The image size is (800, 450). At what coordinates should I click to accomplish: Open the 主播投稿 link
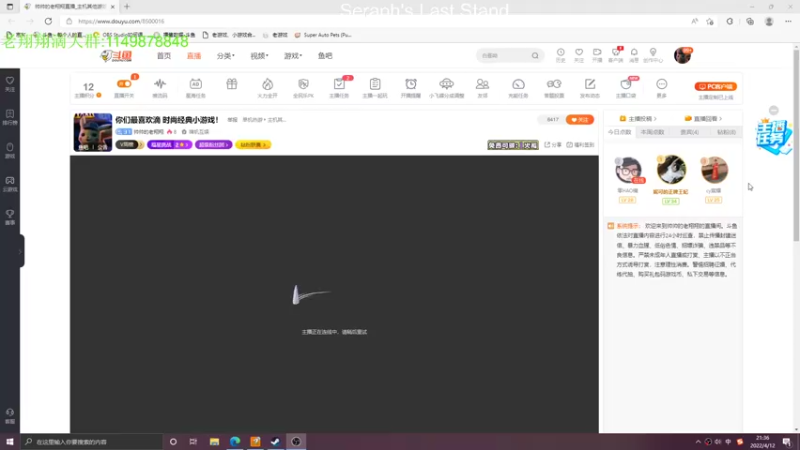(x=638, y=118)
